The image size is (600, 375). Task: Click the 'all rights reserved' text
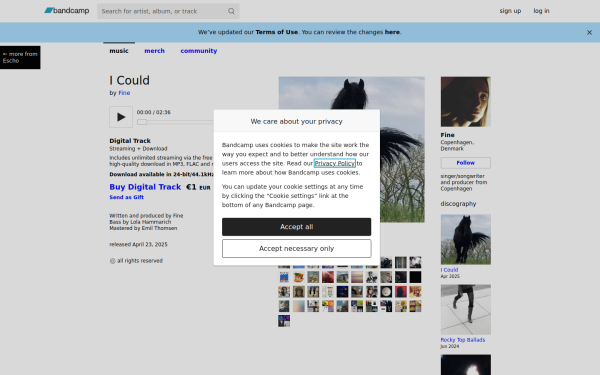140,261
